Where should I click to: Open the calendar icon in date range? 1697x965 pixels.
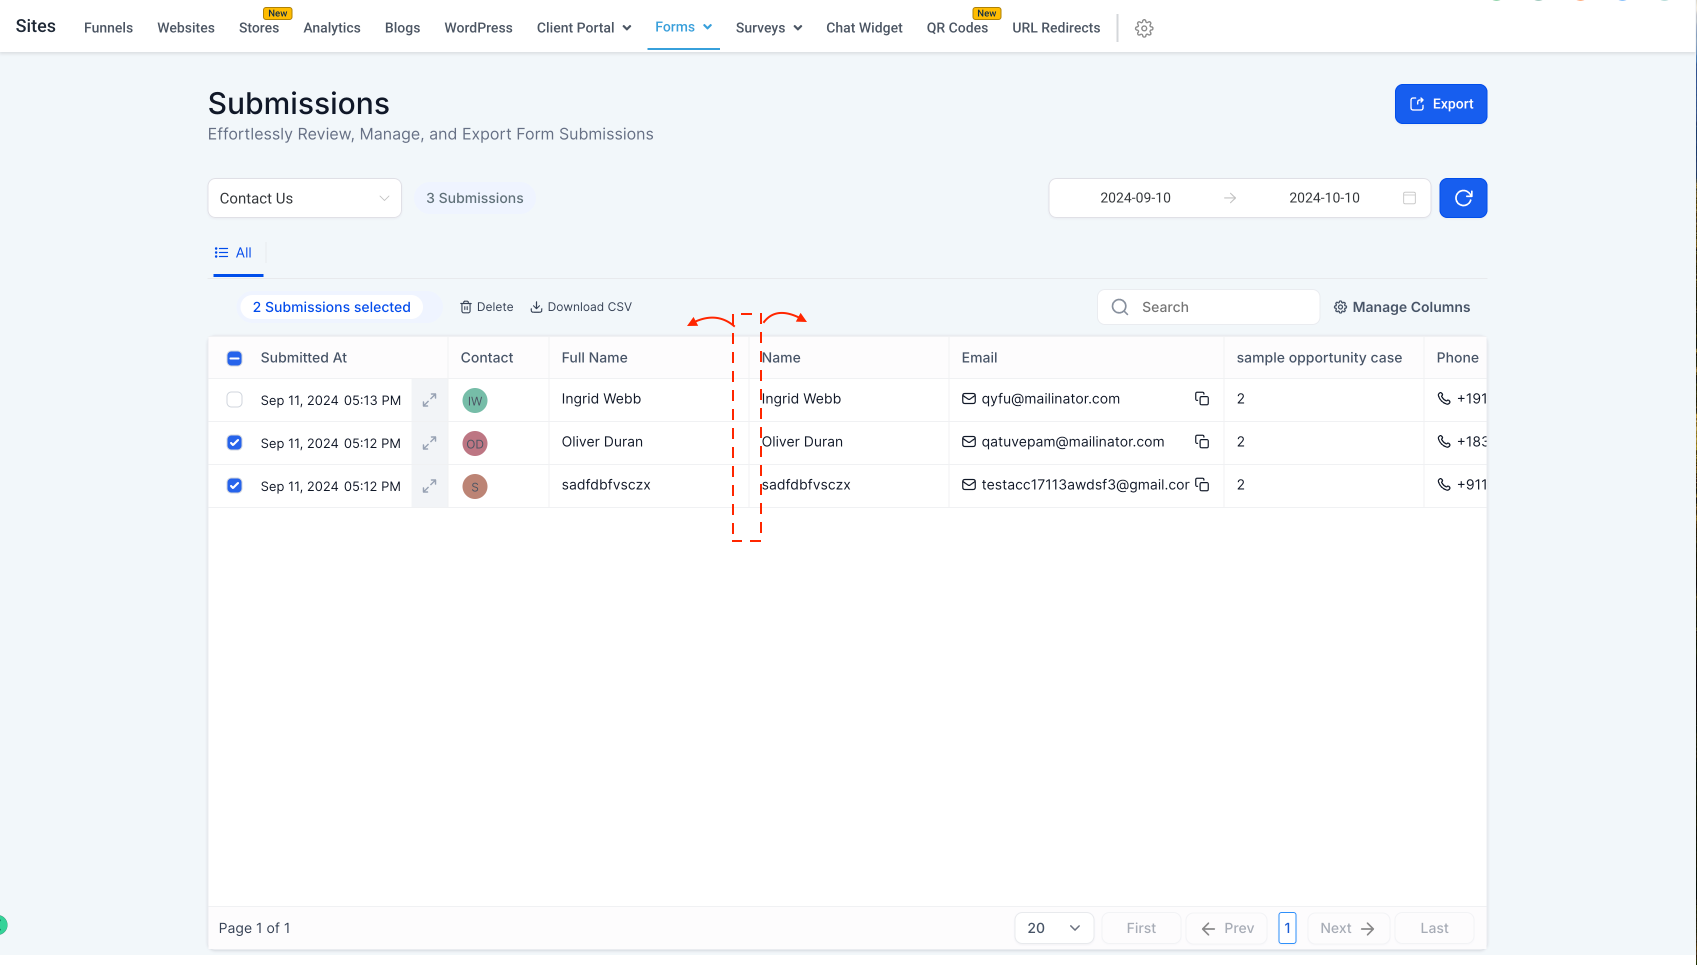coord(1409,198)
